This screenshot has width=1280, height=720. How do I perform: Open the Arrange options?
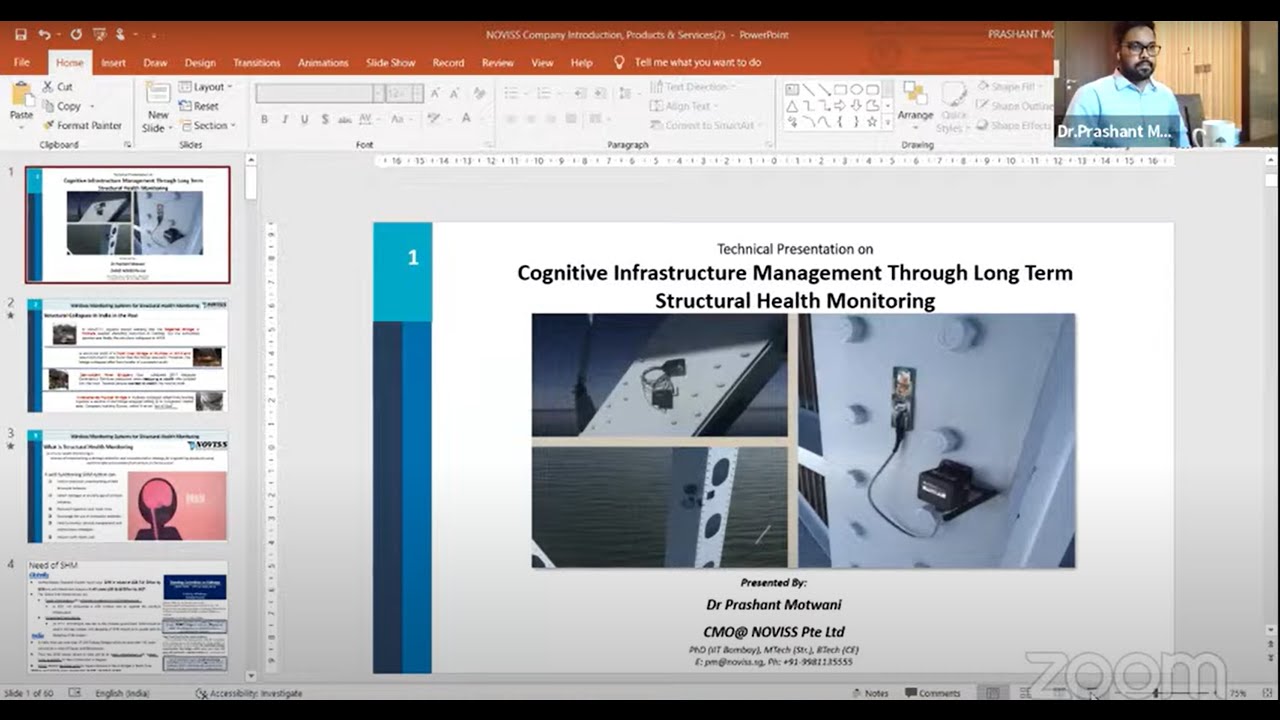(x=915, y=104)
